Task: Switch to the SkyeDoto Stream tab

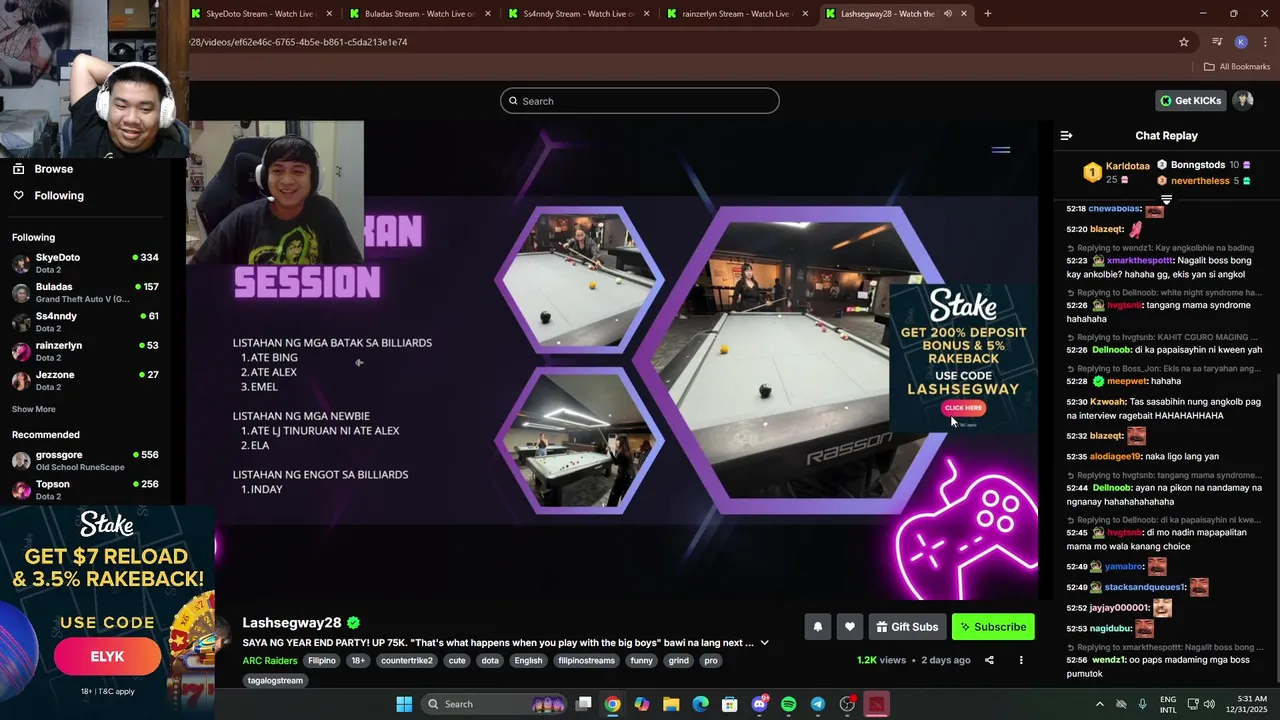Action: click(259, 14)
